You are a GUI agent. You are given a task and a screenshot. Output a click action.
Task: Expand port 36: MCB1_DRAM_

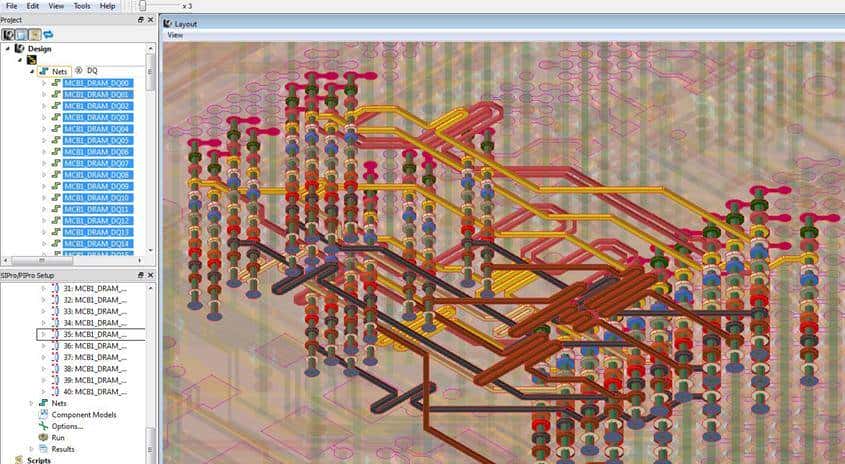[44, 346]
